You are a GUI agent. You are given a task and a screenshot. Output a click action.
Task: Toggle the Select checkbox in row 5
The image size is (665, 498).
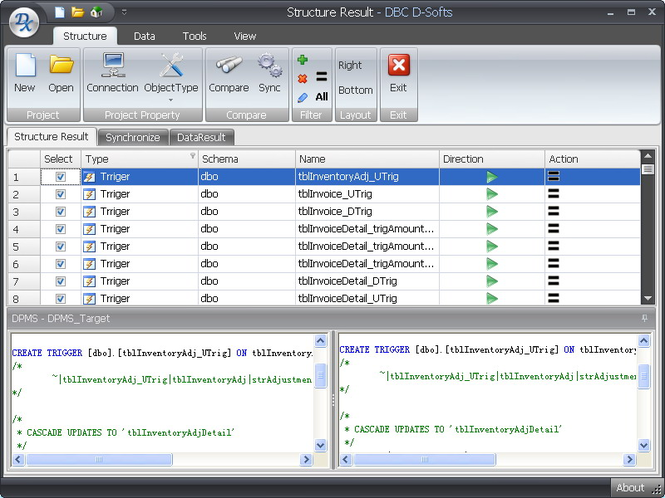click(61, 246)
